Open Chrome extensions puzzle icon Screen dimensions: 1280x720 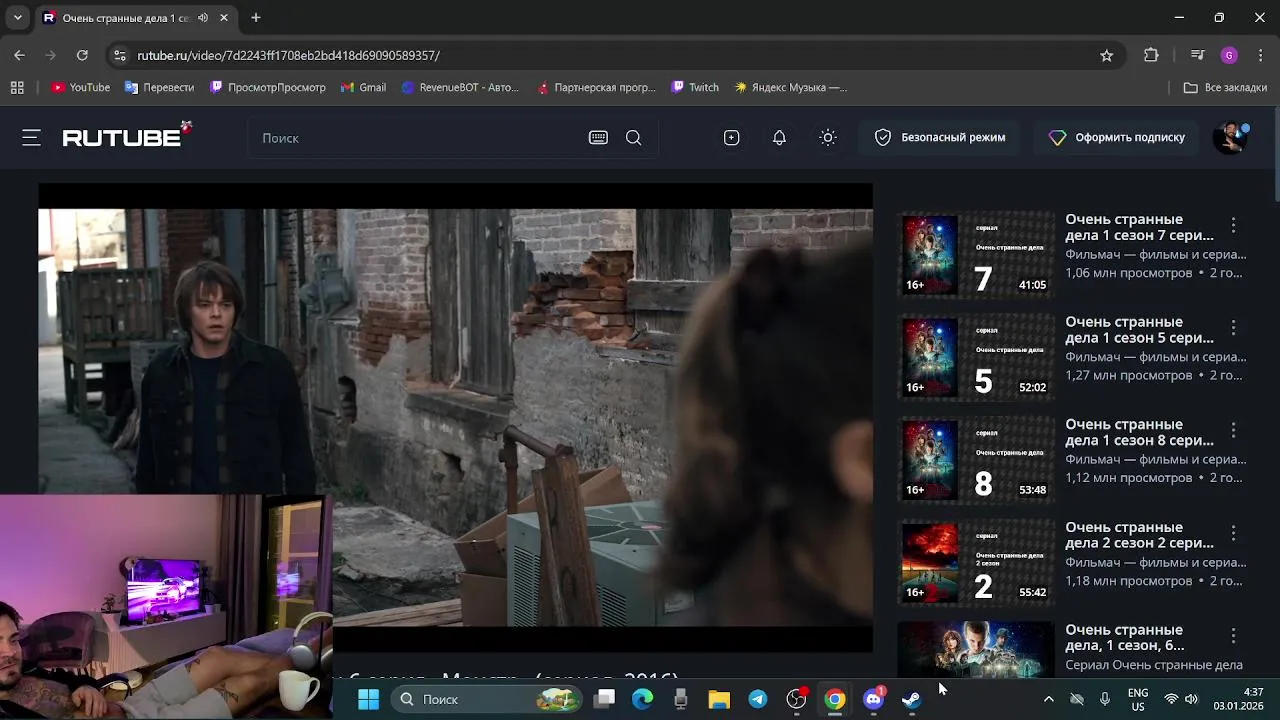[x=1151, y=55]
